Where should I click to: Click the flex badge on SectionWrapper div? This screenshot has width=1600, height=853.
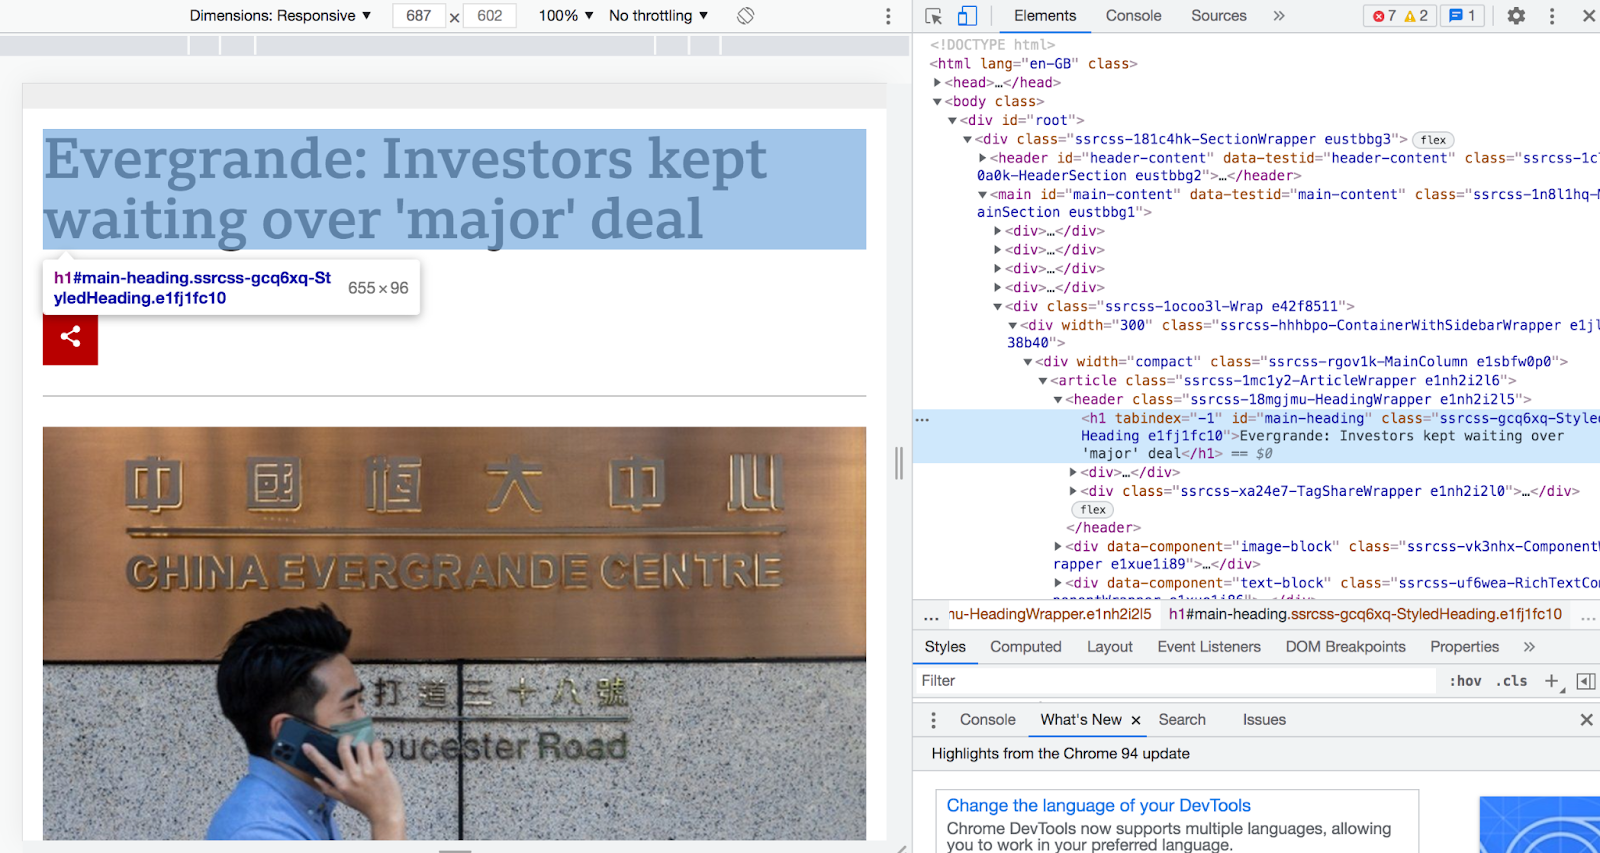point(1433,140)
